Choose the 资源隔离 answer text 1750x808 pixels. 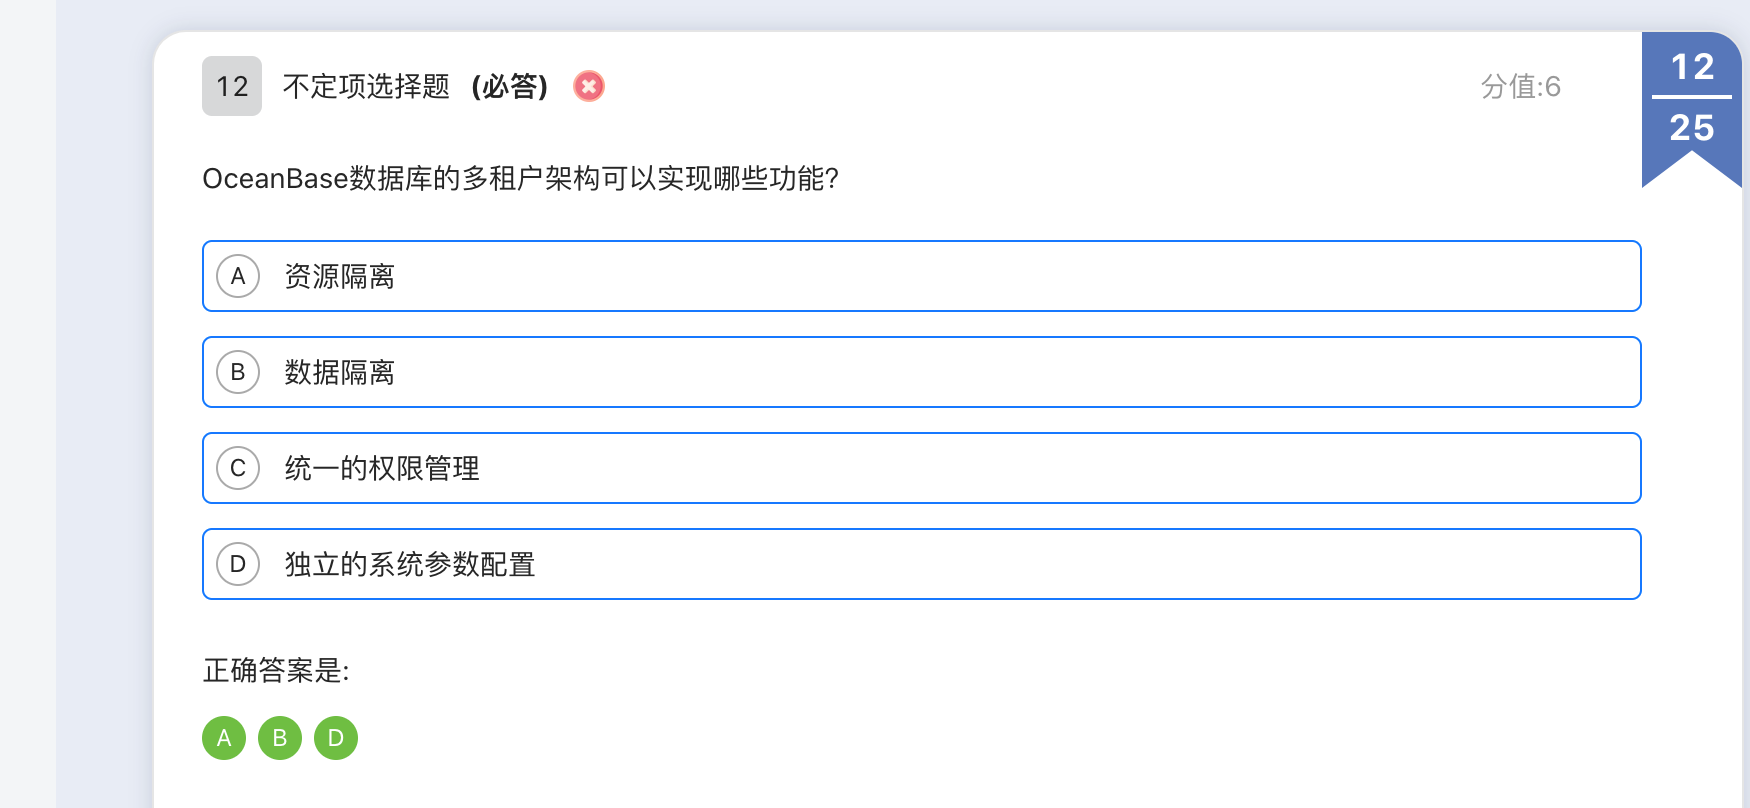[340, 276]
